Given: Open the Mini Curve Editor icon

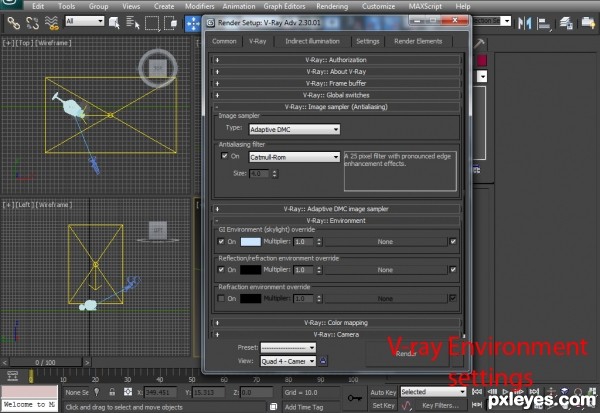Looking at the screenshot, I should 13,376.
